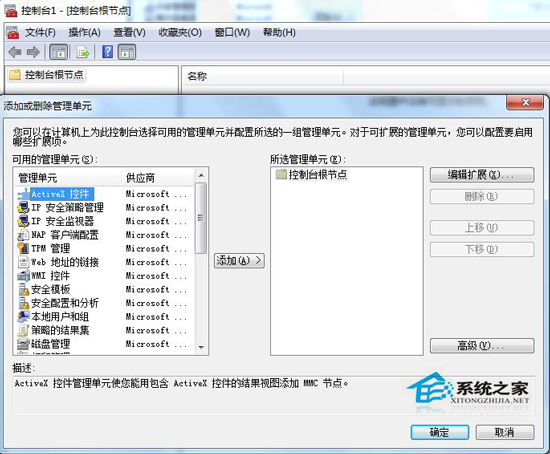The width and height of the screenshot is (550, 454).
Task: Click the IP 安全监视器 snap-in icon
Action: point(23,221)
